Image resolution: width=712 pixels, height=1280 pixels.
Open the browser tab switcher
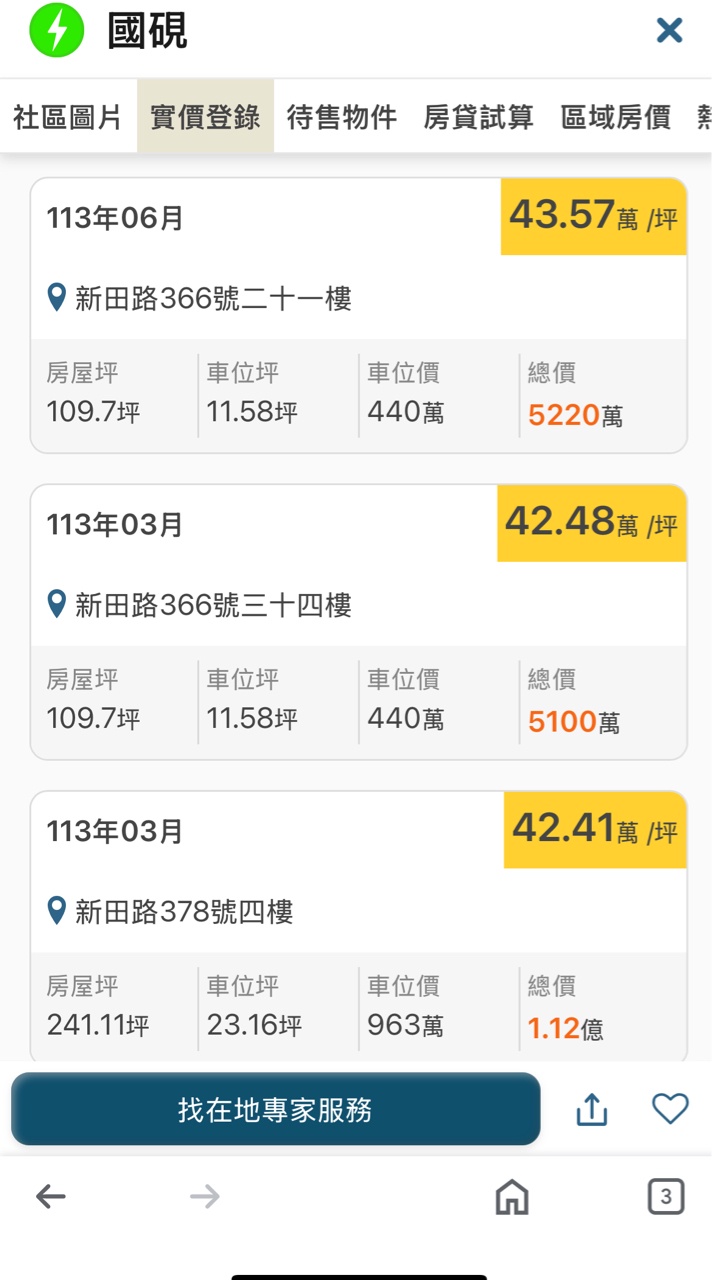point(666,1196)
